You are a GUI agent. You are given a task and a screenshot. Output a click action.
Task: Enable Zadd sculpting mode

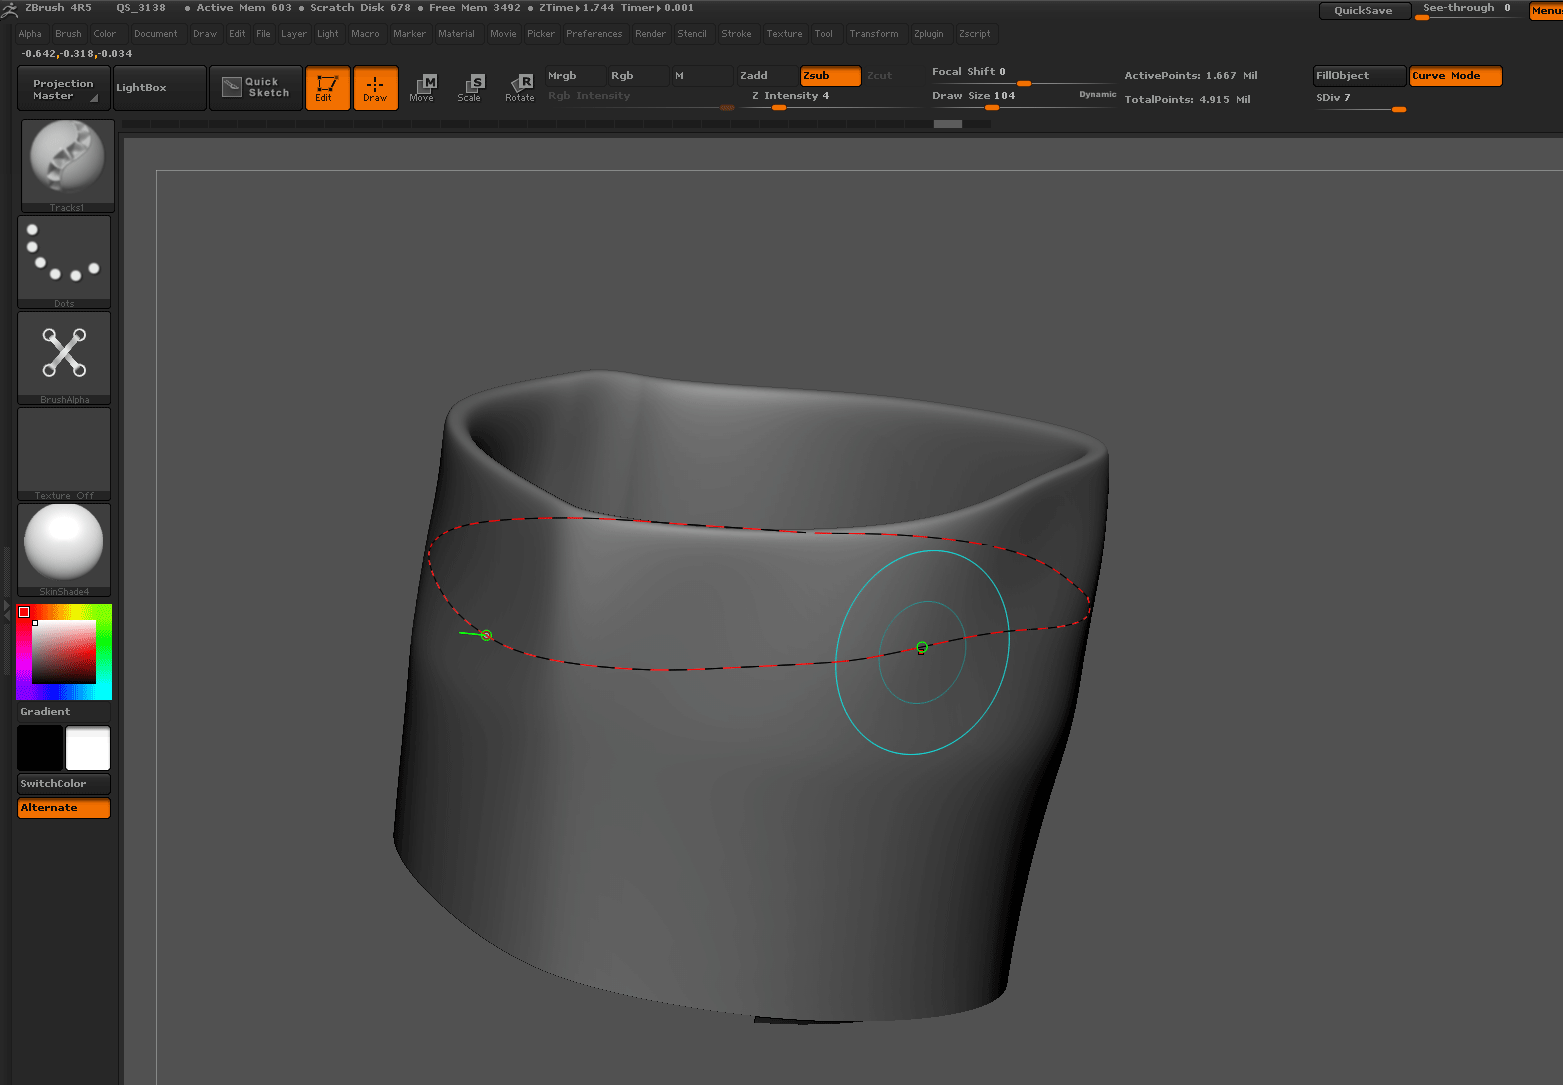pyautogui.click(x=767, y=76)
